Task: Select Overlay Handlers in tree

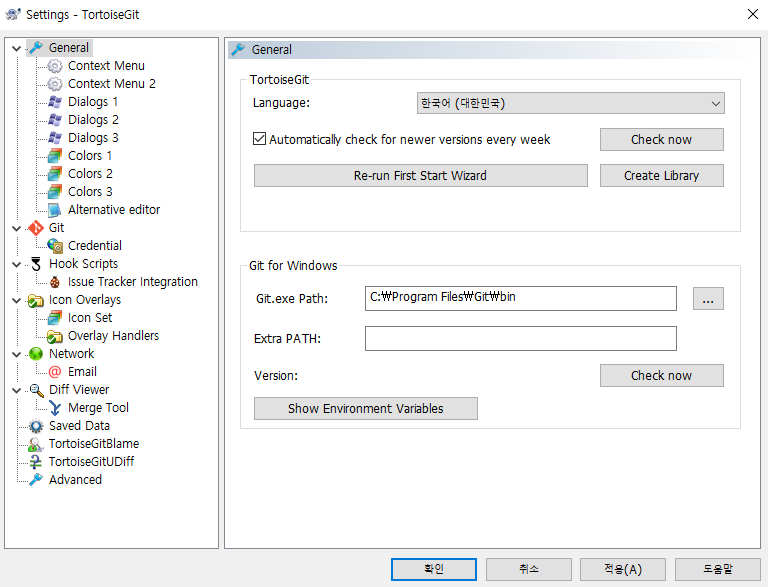Action: click(113, 336)
